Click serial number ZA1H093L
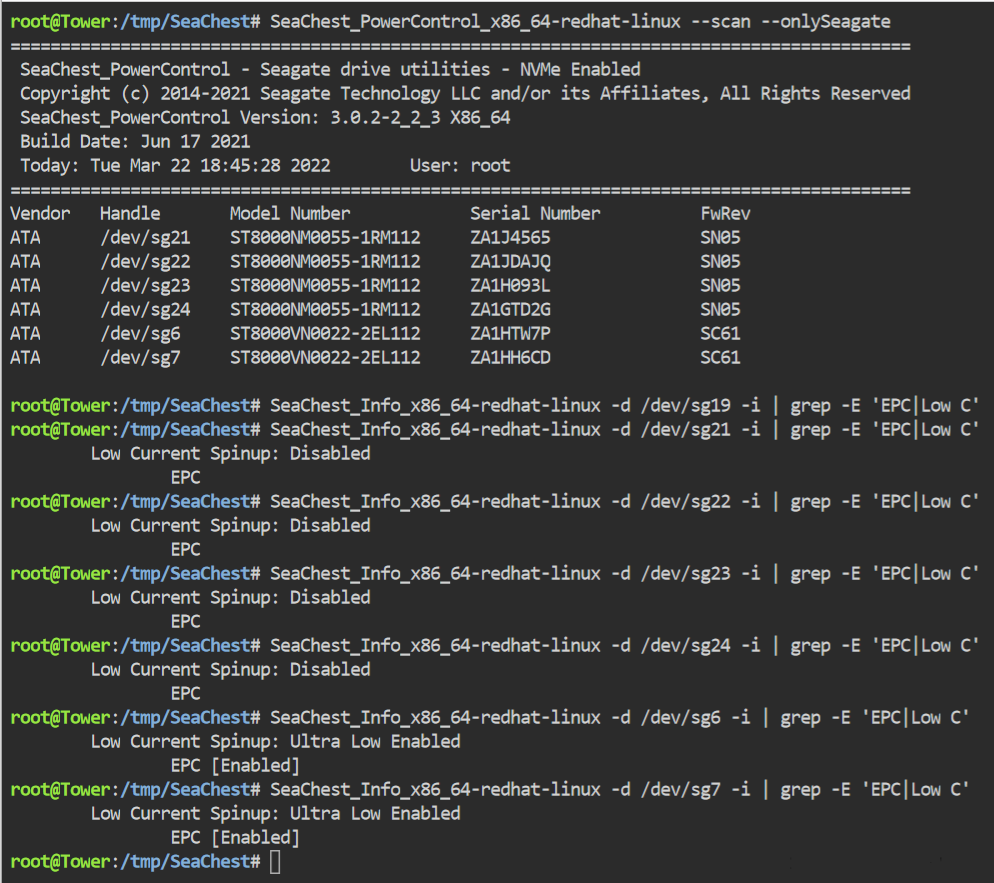This screenshot has width=994, height=883. (x=510, y=286)
